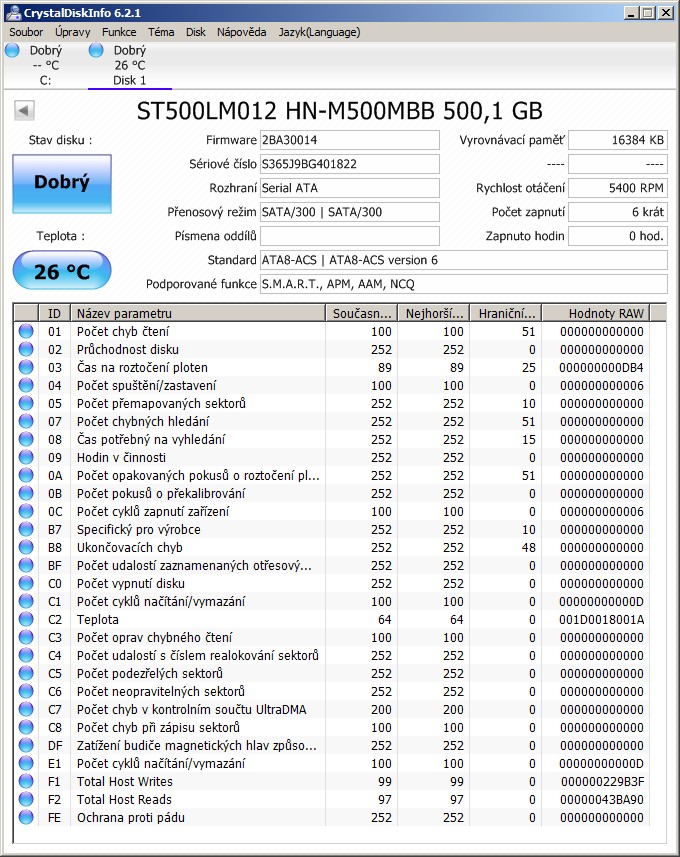Click status icon for Počet chyb při zápisu sektorů
This screenshot has height=857, width=680.
(x=26, y=727)
